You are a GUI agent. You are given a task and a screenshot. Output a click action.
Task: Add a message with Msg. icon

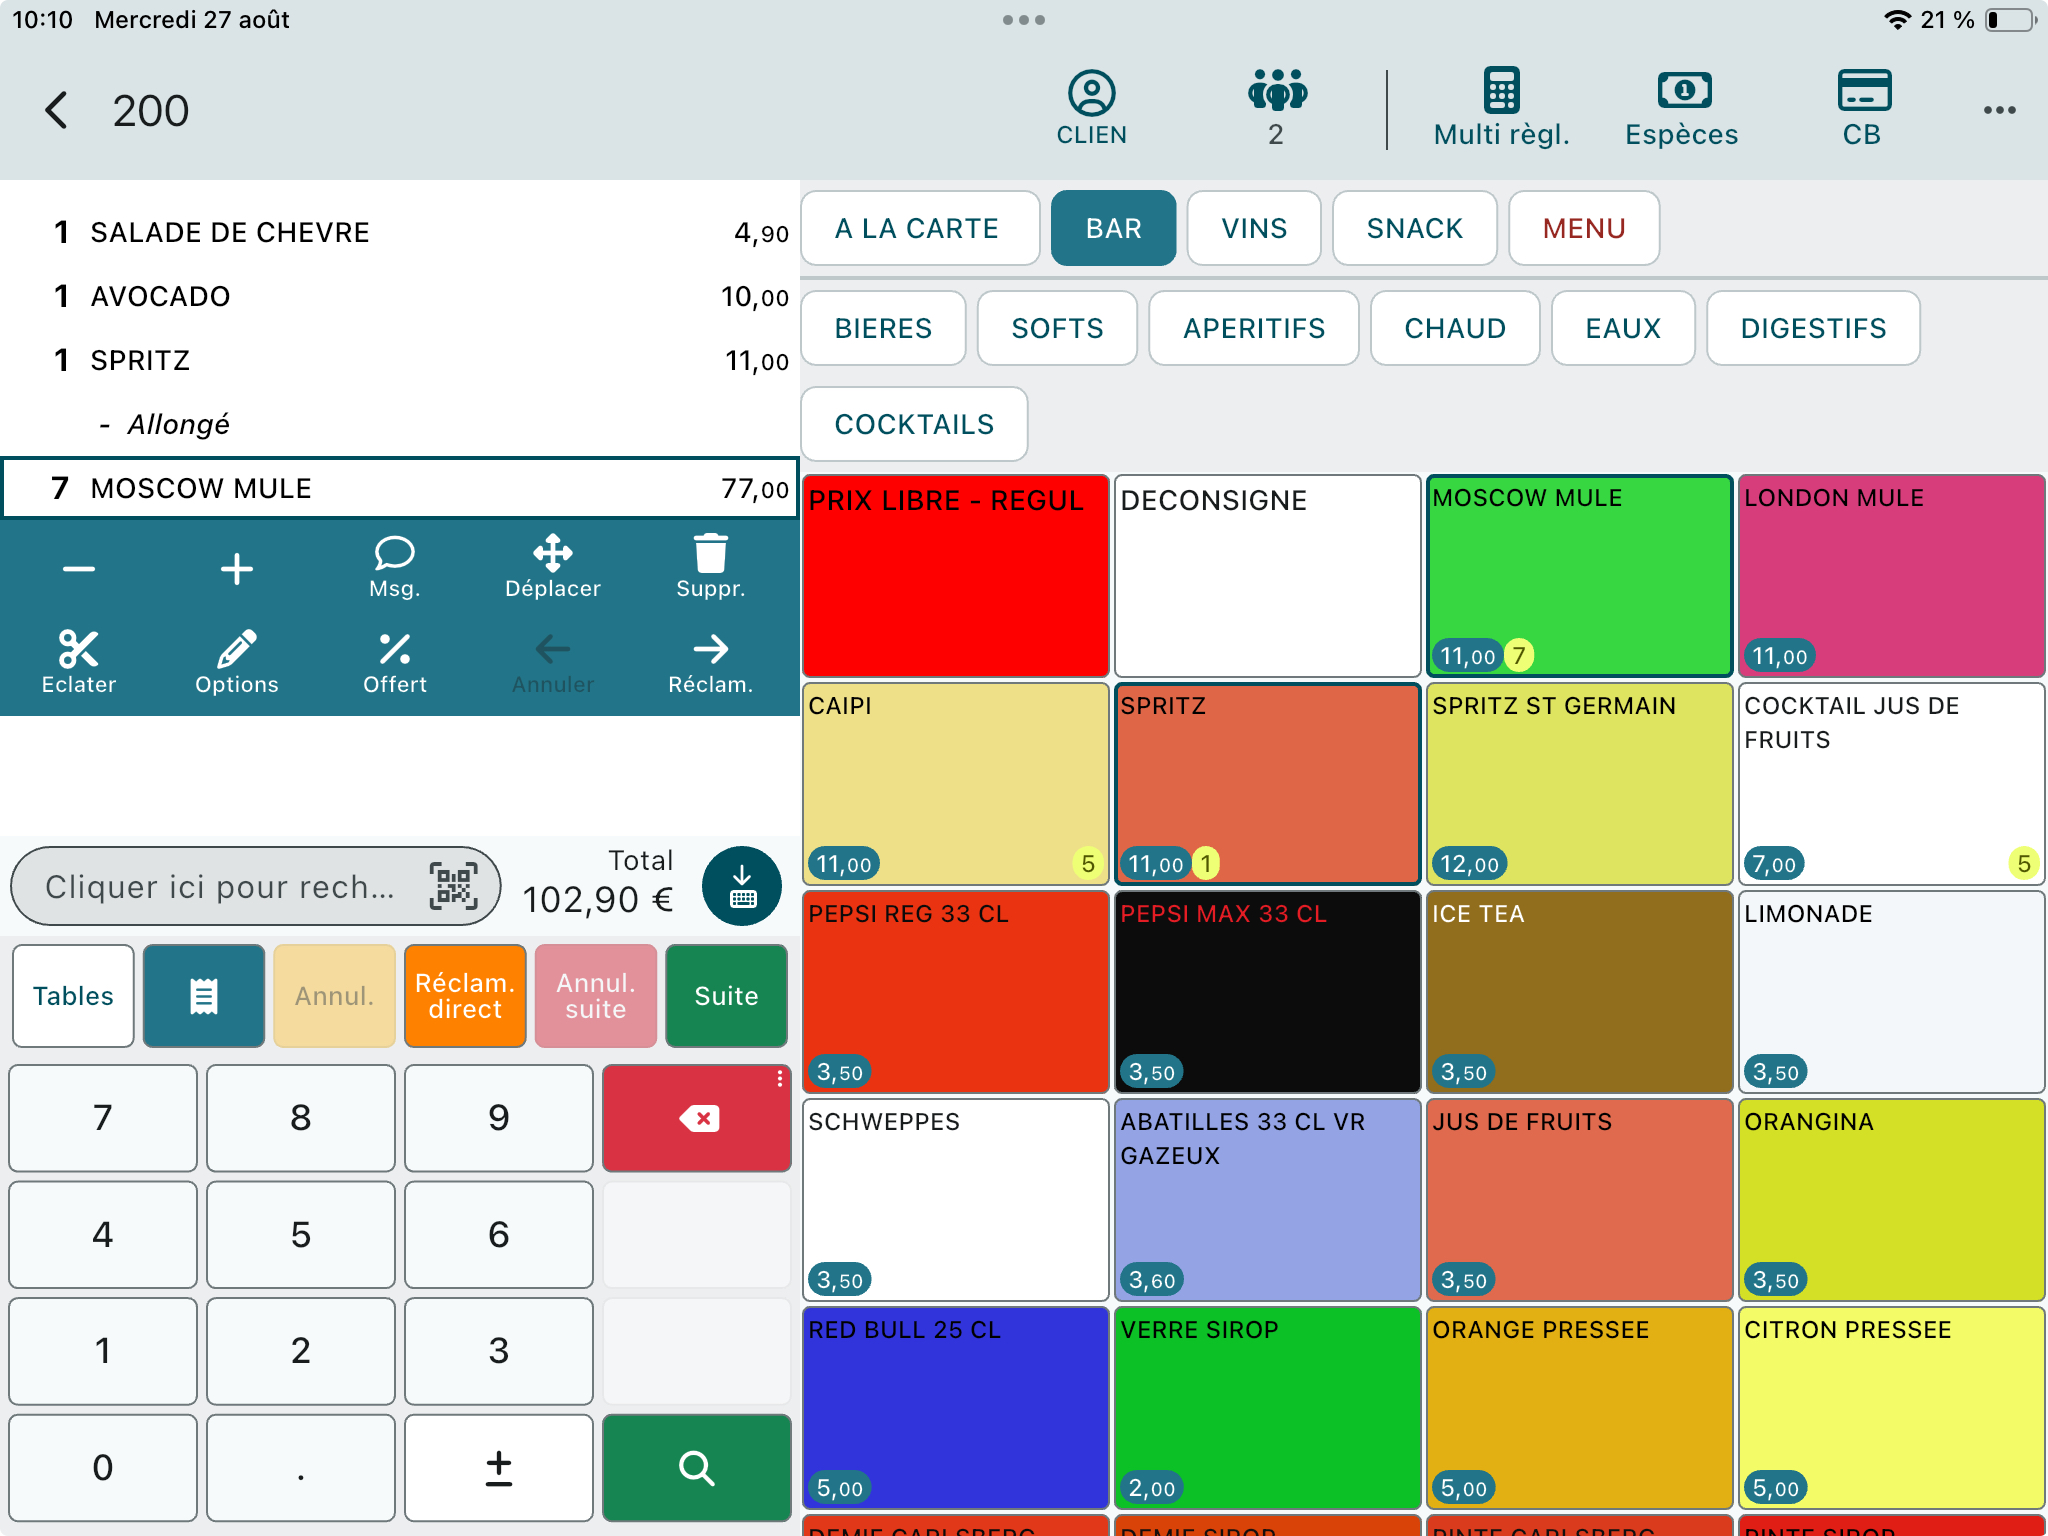394,567
